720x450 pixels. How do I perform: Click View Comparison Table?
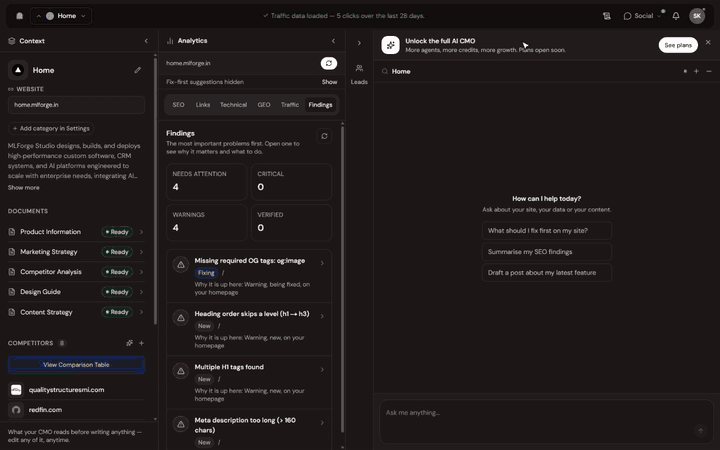pos(76,365)
